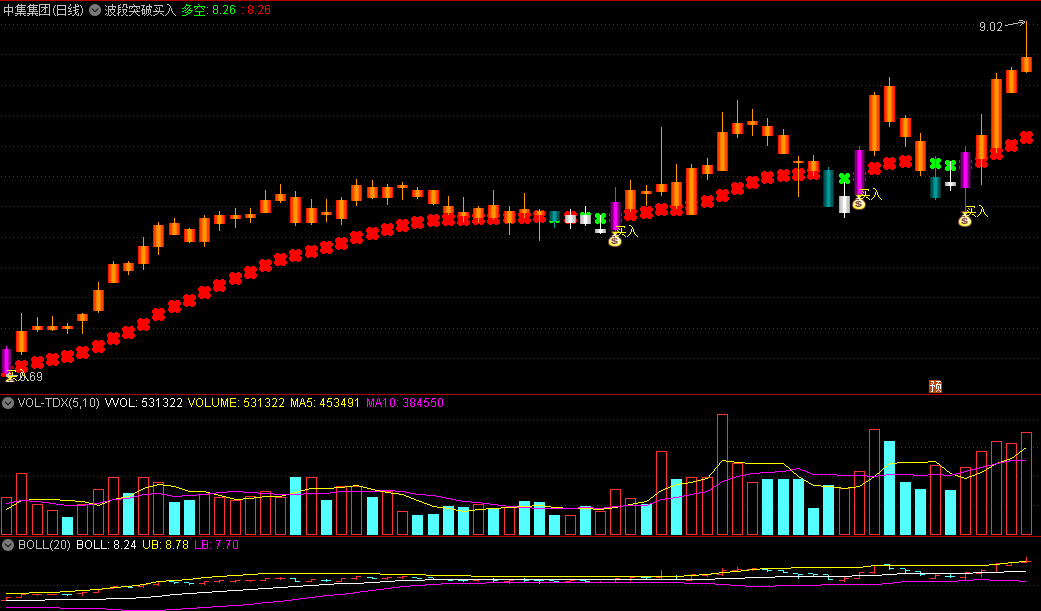Click the first 买入 money bag signal icon
Image resolution: width=1041 pixels, height=611 pixels.
tap(615, 240)
